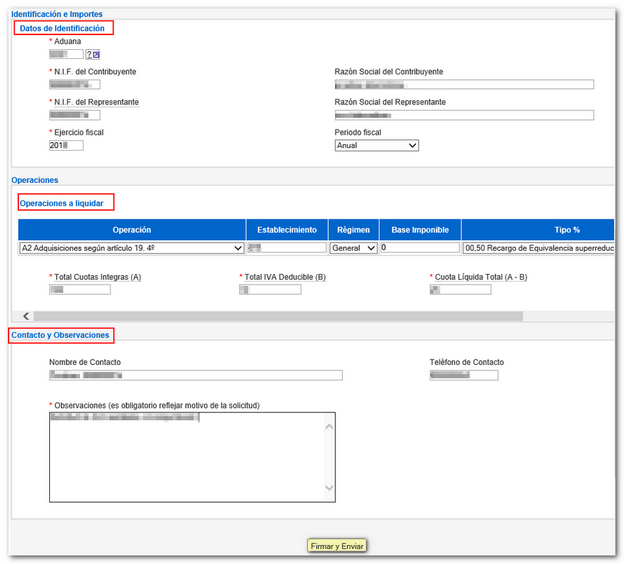Viewport: 624px width, 564px height.
Task: Click the Base Imponible input field
Action: click(419, 248)
